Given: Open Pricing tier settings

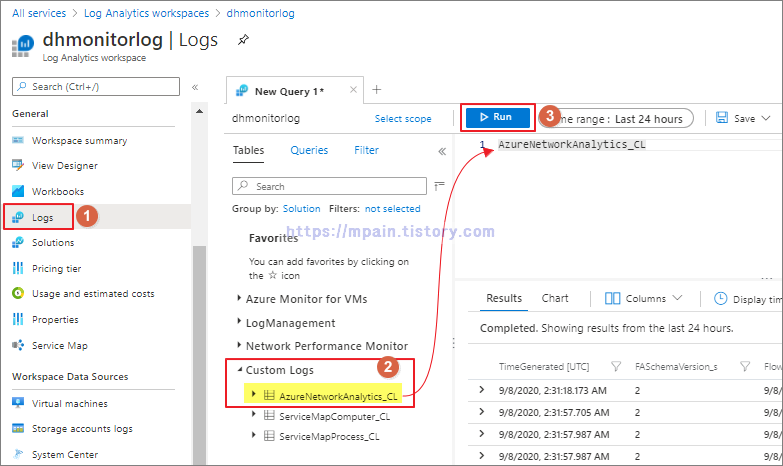Looking at the screenshot, I should coord(56,269).
